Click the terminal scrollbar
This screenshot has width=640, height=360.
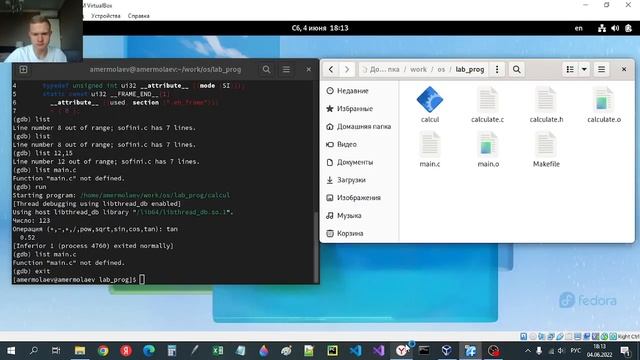click(x=316, y=247)
